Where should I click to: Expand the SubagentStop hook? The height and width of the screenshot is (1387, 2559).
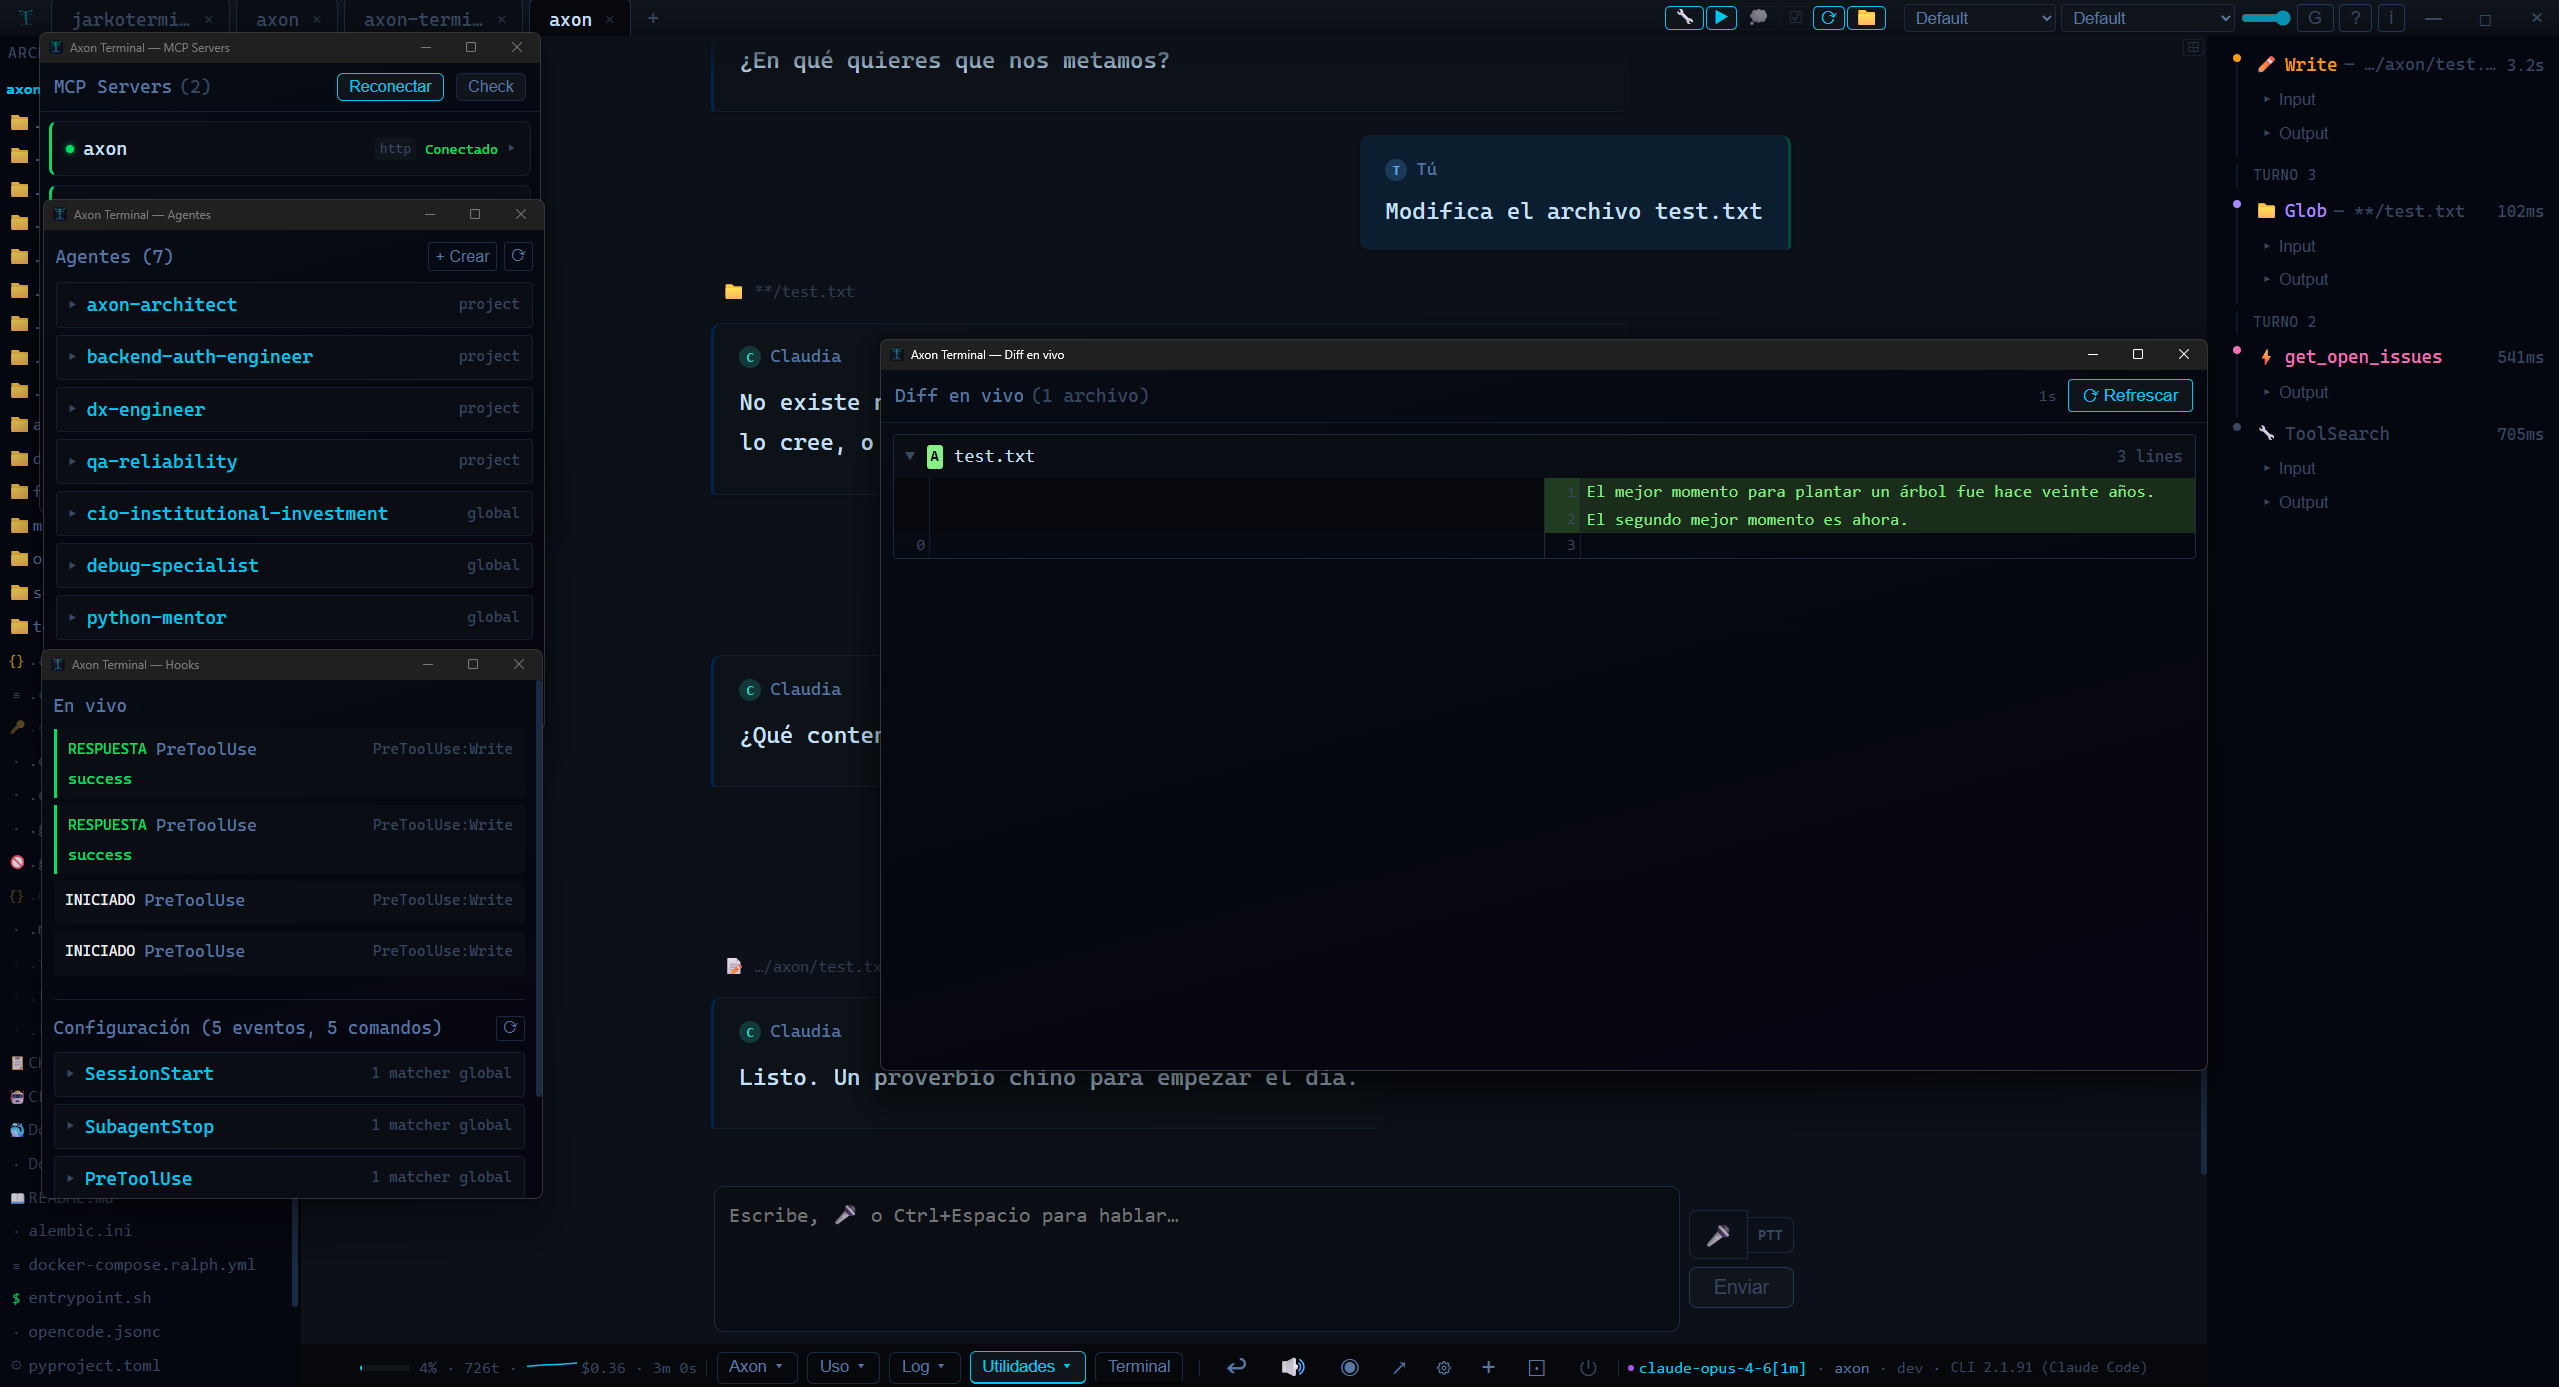coord(289,1126)
